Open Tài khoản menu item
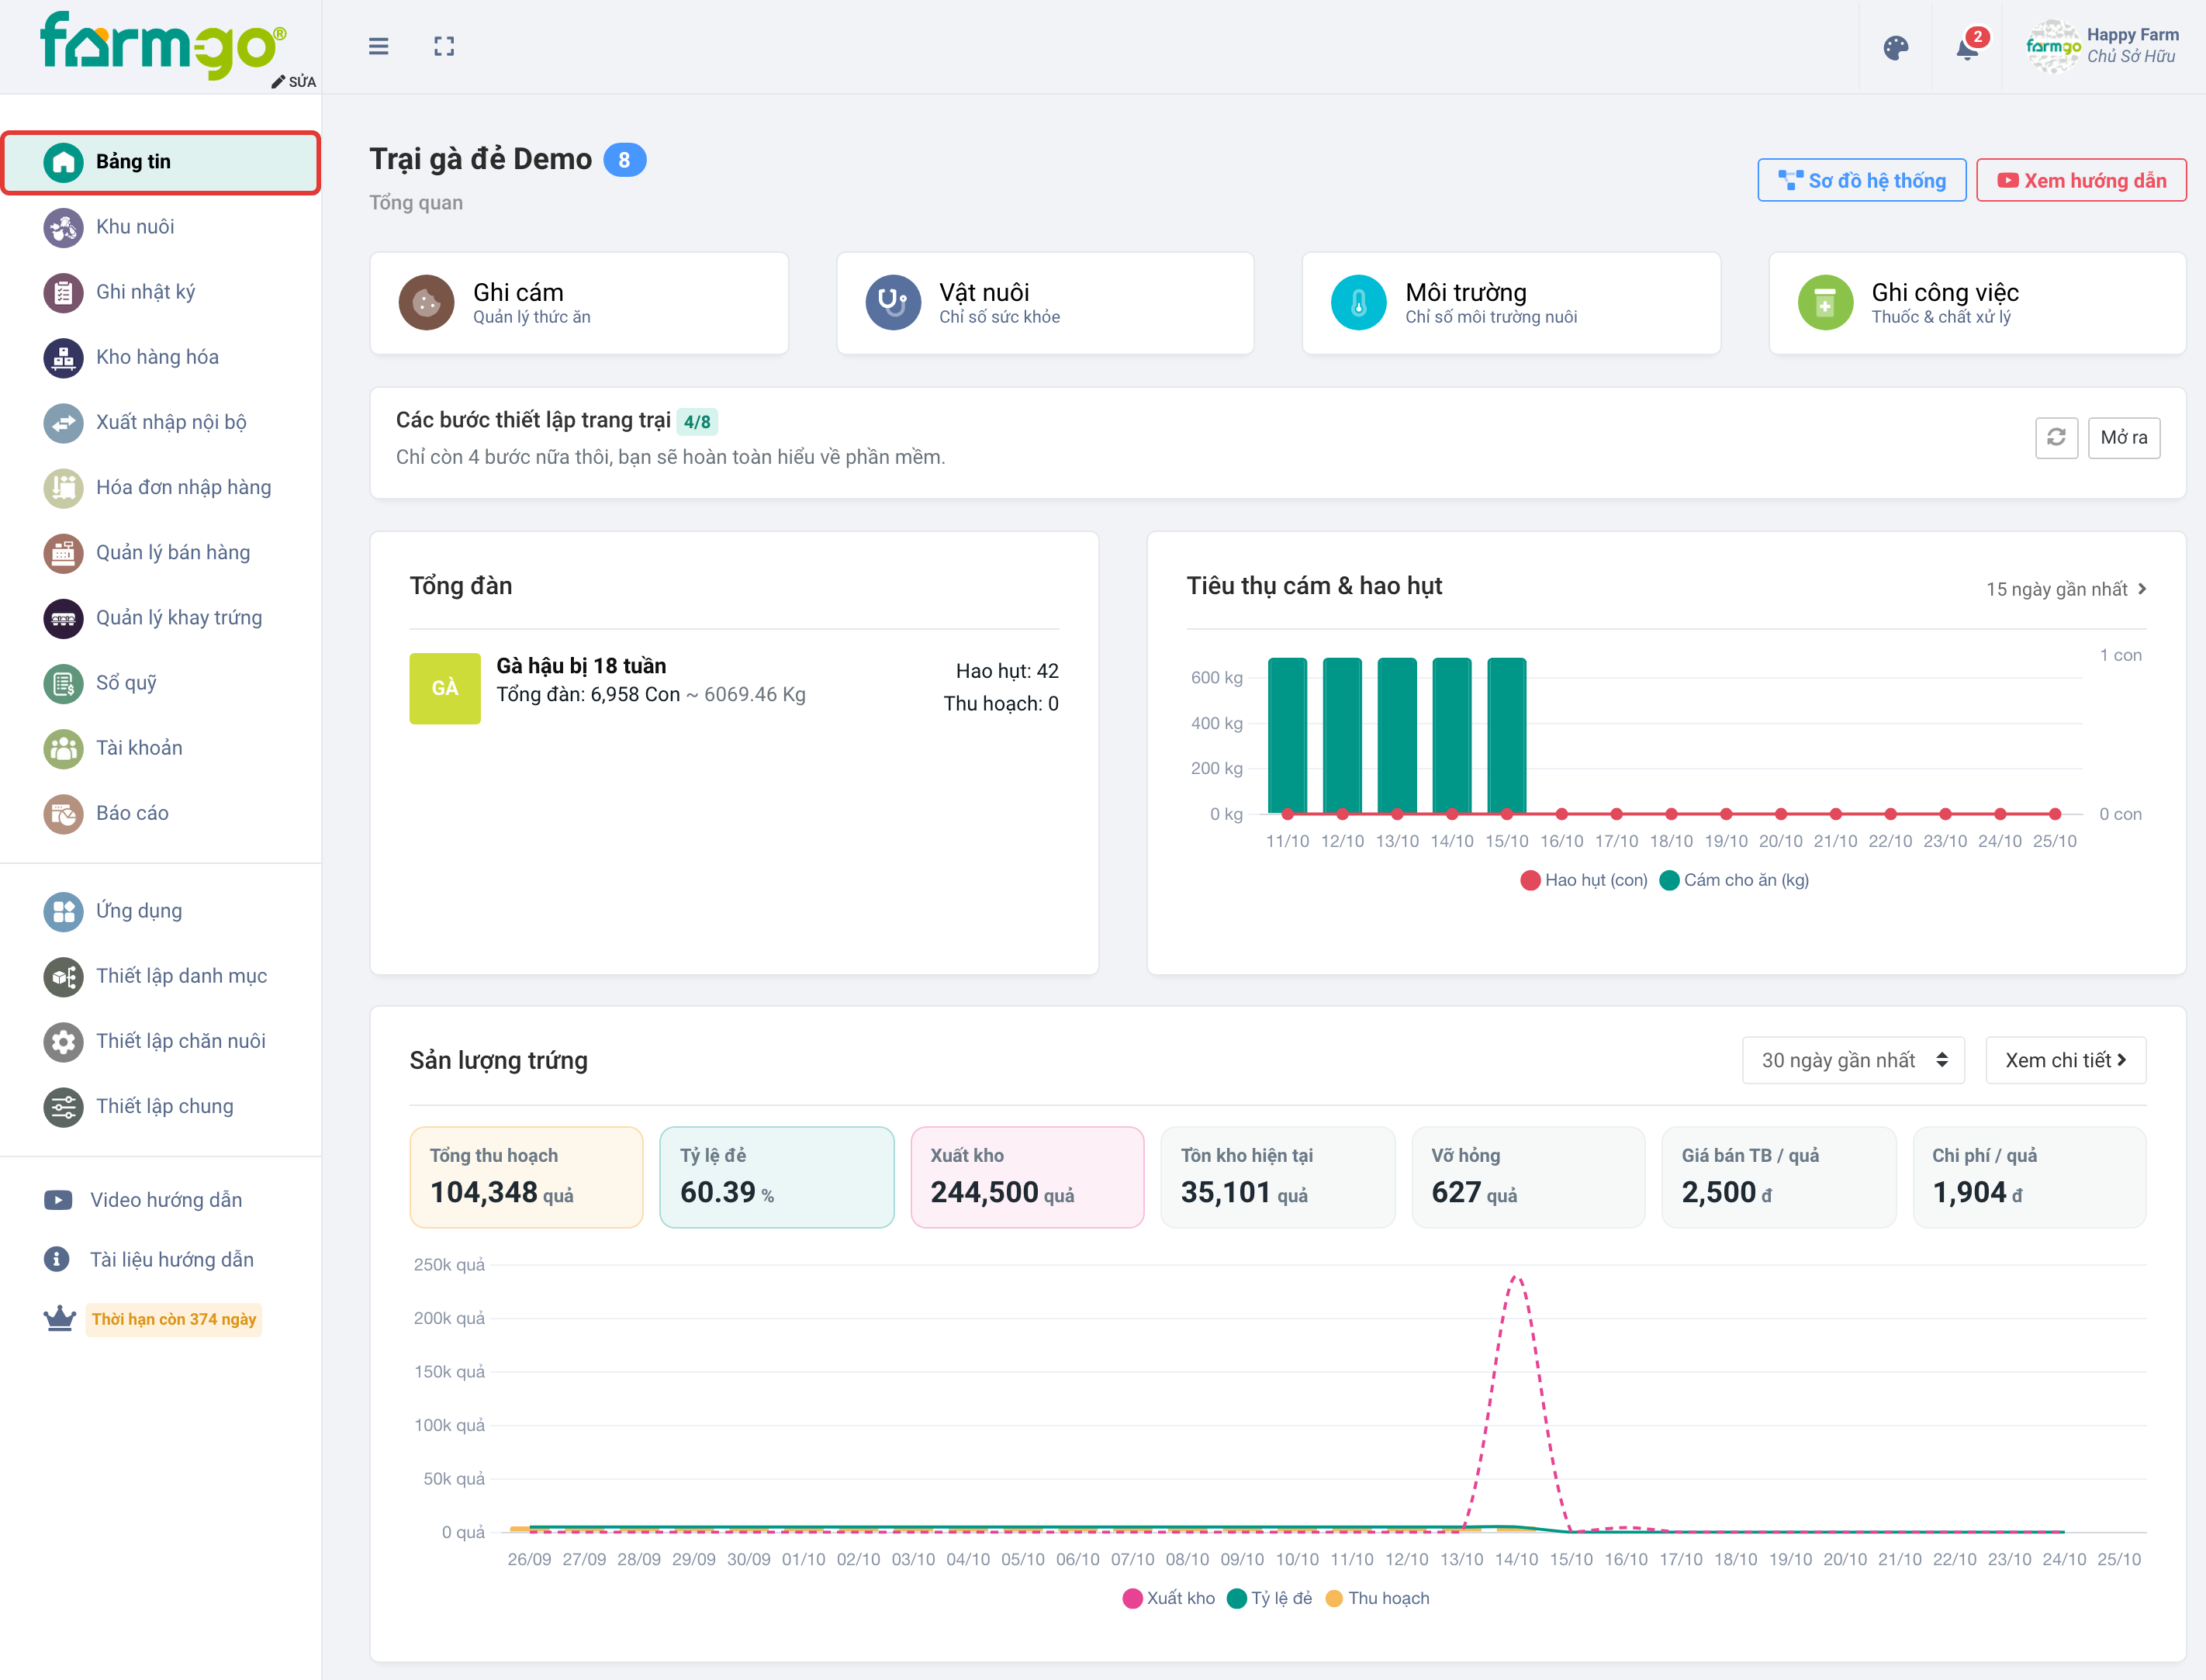 (160, 748)
